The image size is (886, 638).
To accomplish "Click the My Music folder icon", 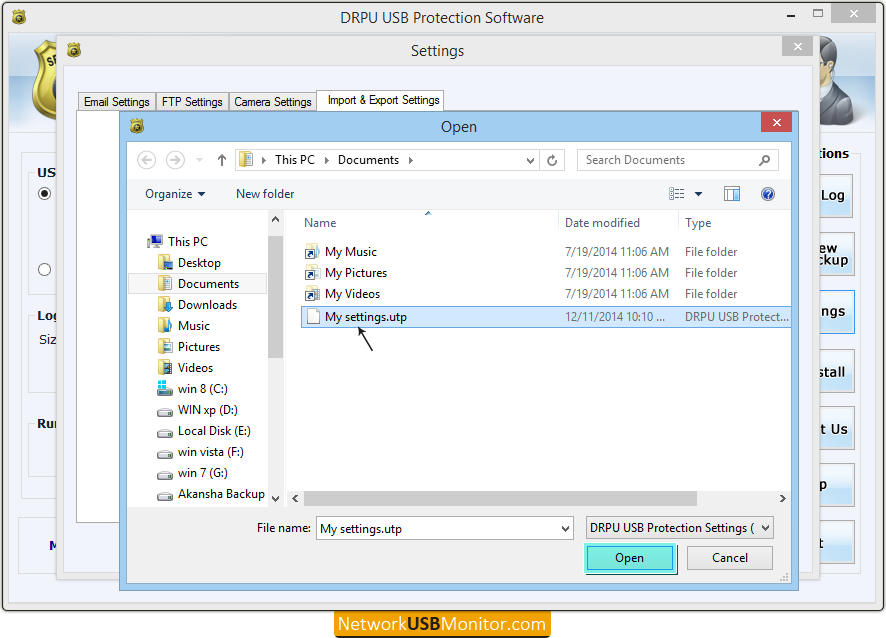I will [312, 252].
